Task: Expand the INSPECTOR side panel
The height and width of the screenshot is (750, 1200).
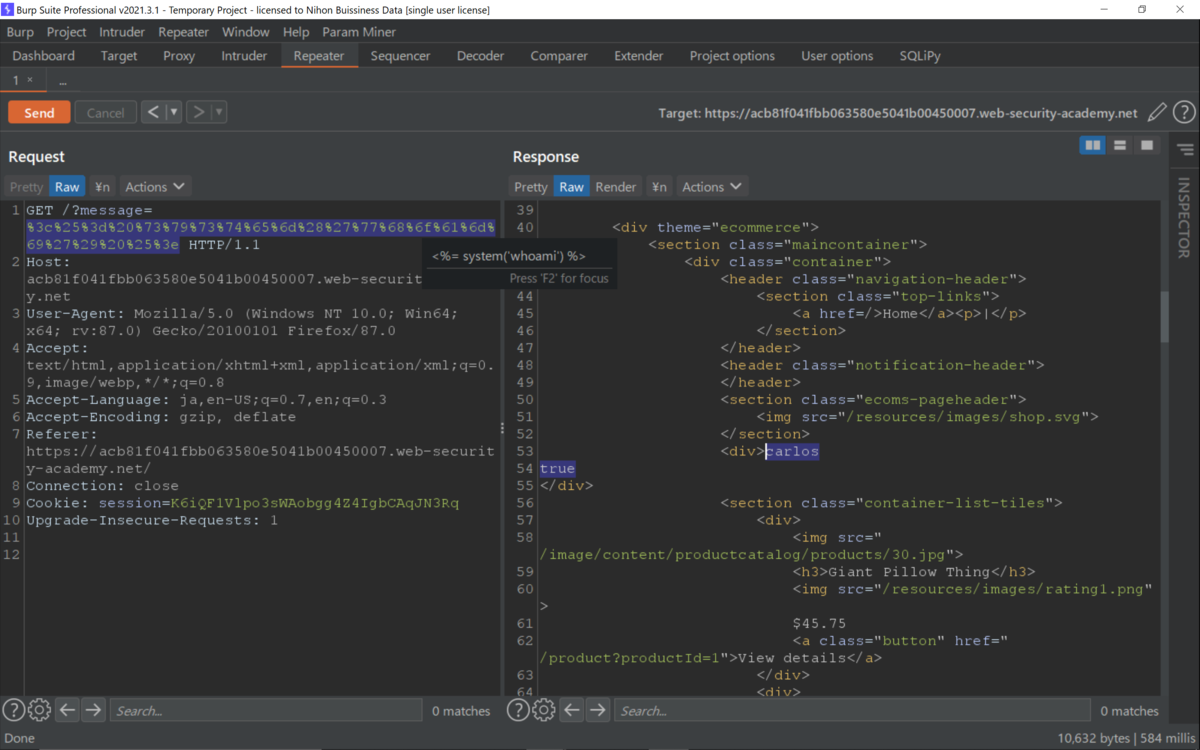Action: click(x=1184, y=217)
